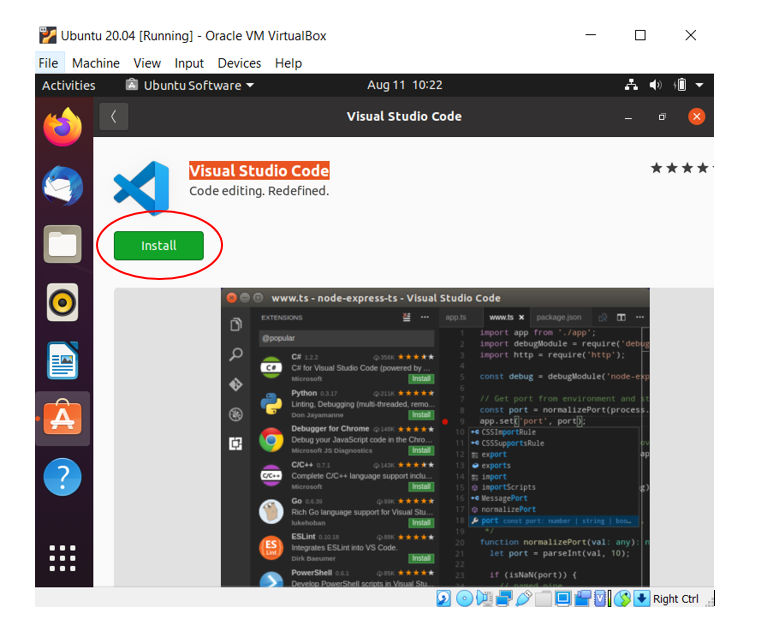Open the VirtualBox Machine menu
Screen dimensions: 758x643
pos(96,63)
